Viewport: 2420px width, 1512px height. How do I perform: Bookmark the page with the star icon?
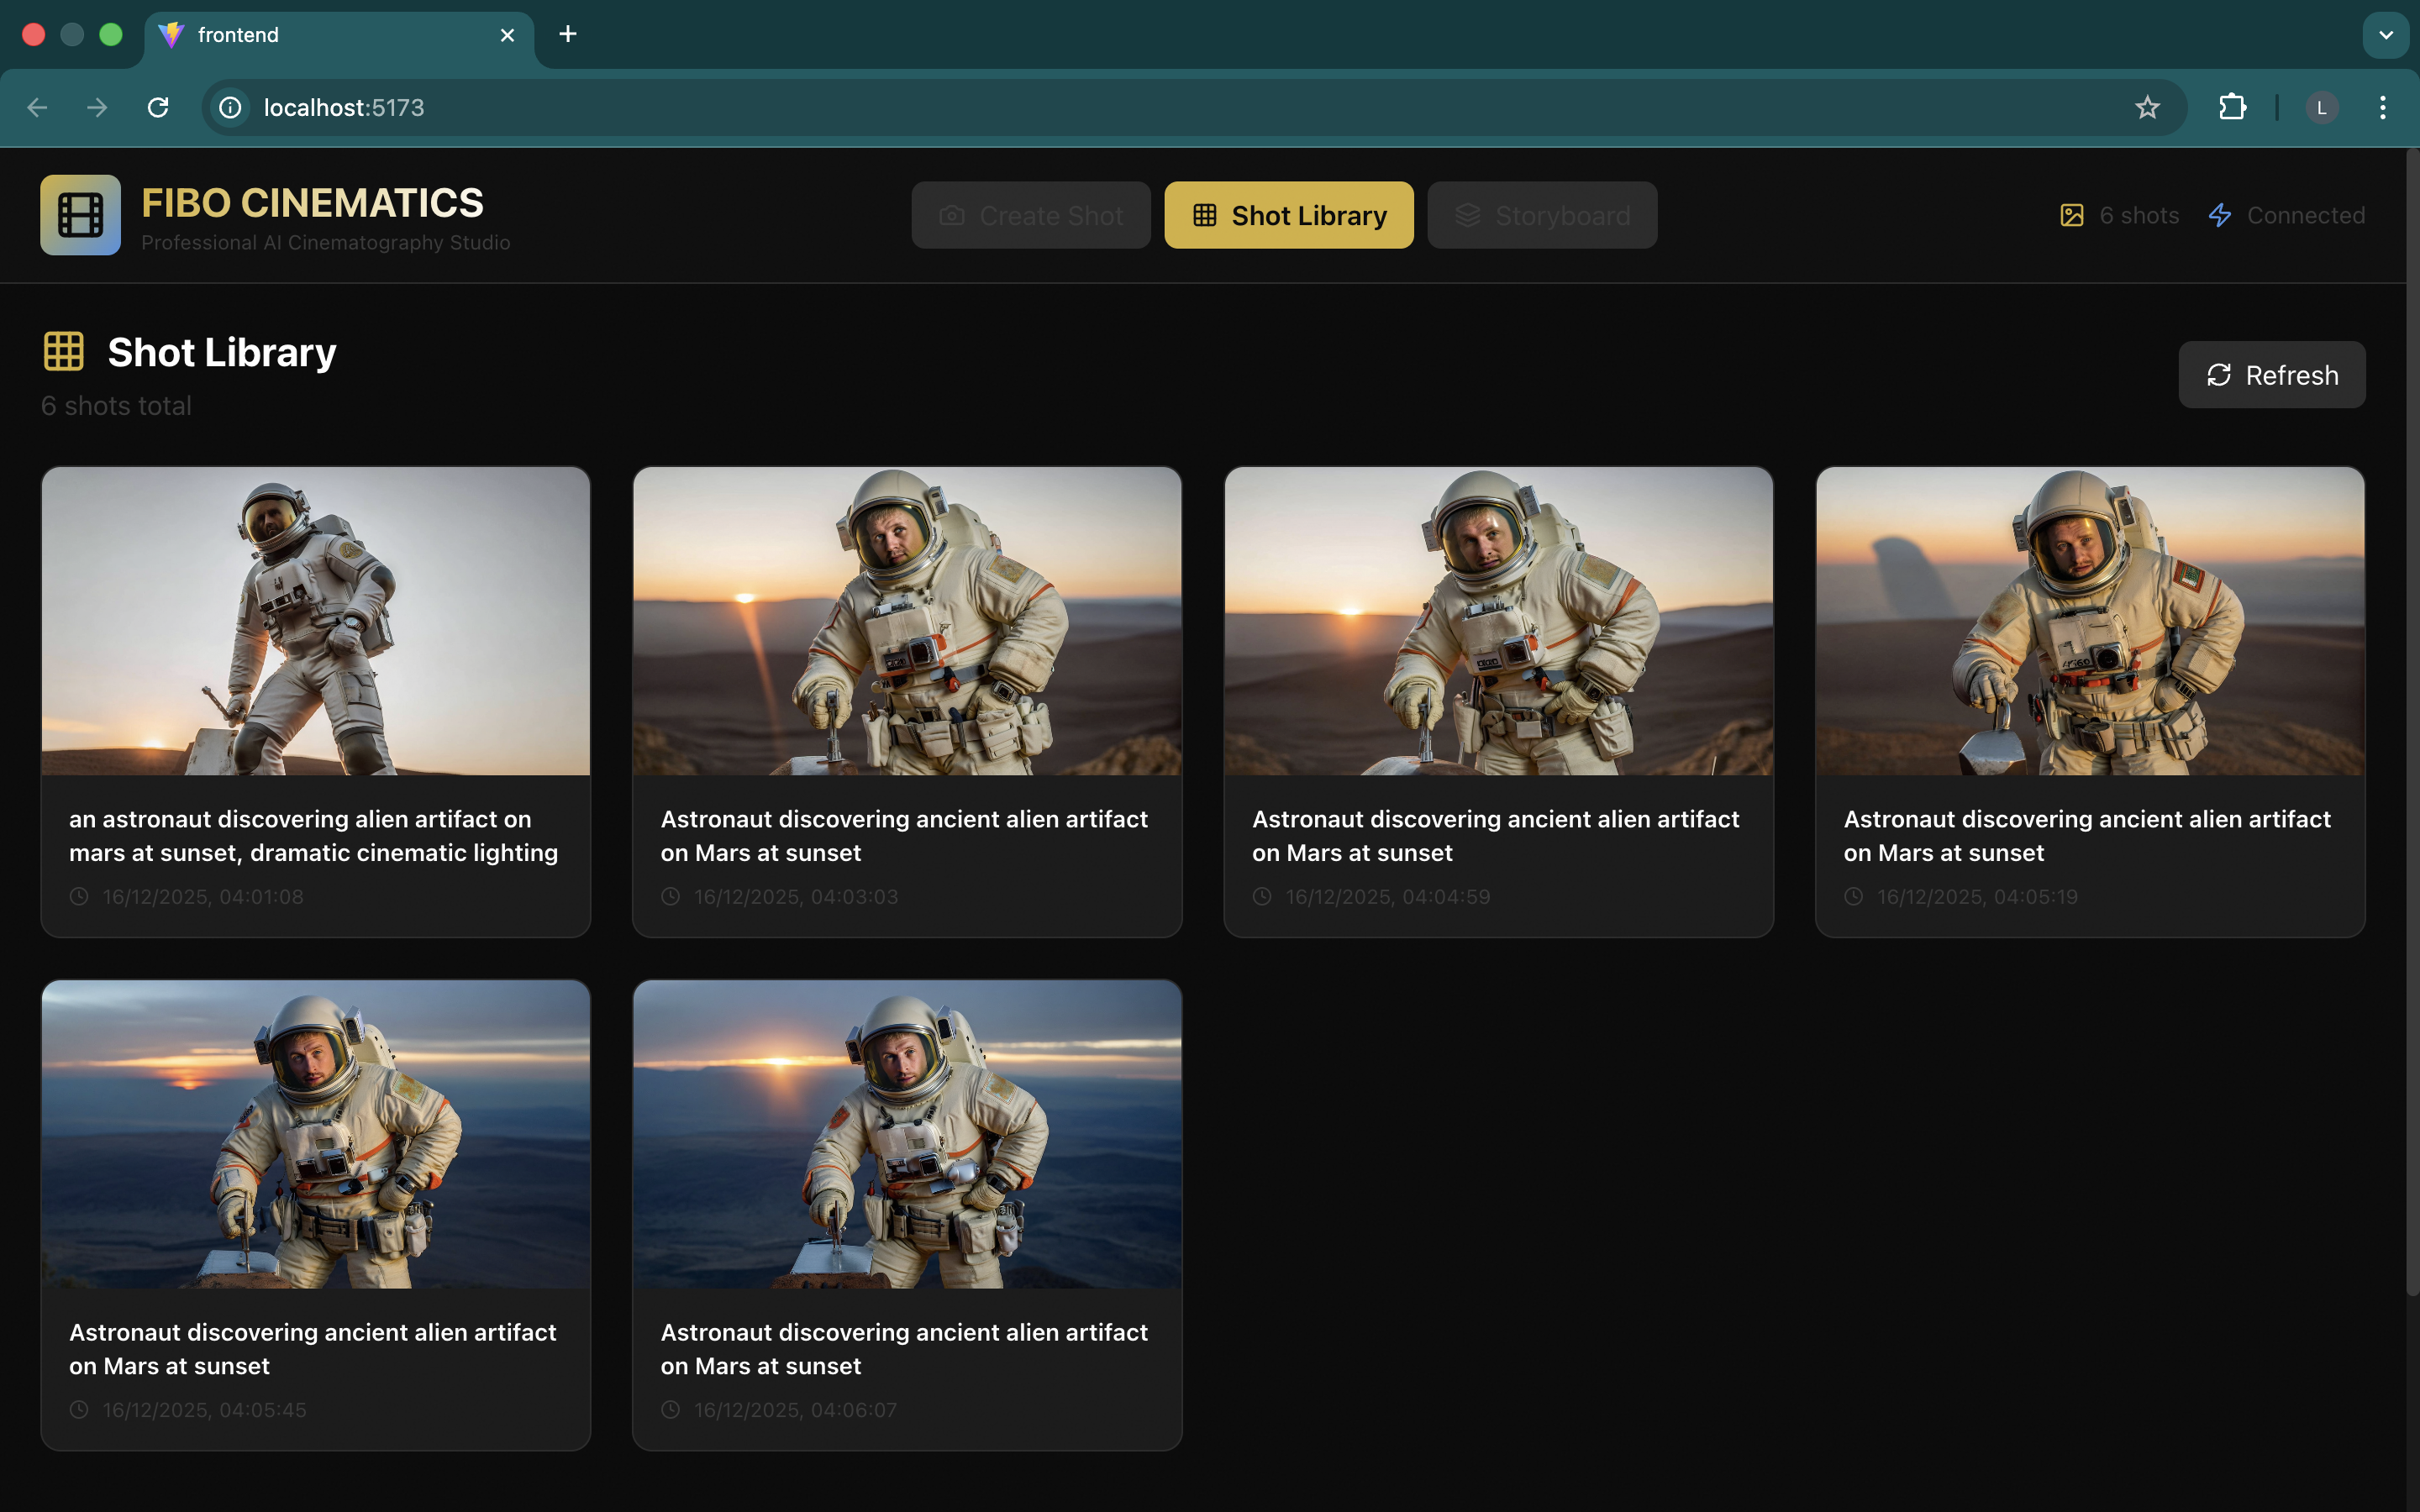point(2146,107)
